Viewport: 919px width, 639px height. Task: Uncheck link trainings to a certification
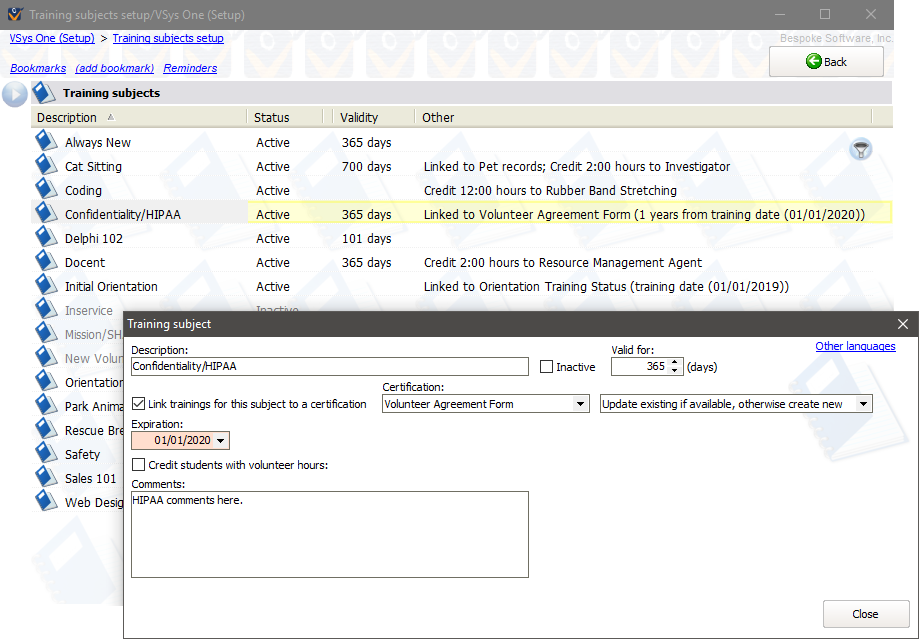pyautogui.click(x=138, y=403)
